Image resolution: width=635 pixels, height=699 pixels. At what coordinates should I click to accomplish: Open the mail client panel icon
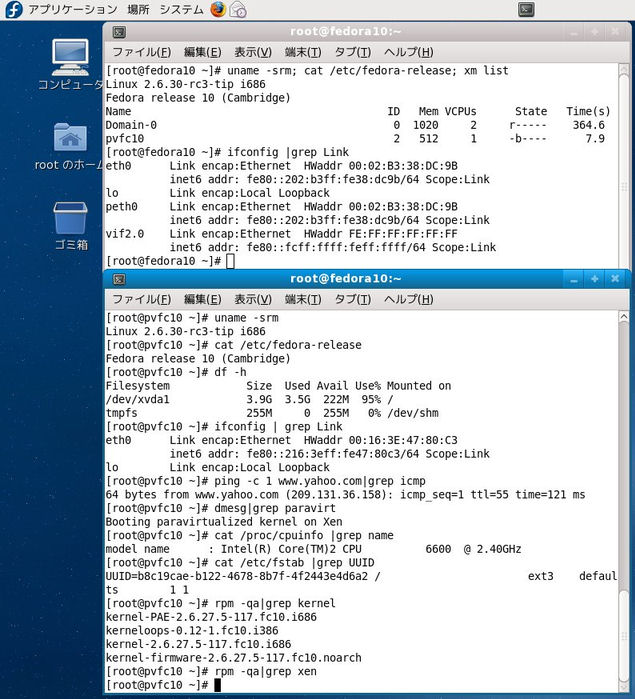point(238,9)
